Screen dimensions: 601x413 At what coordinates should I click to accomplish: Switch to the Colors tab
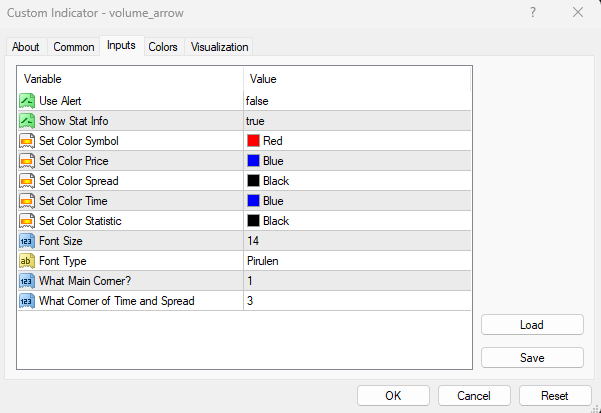(163, 47)
